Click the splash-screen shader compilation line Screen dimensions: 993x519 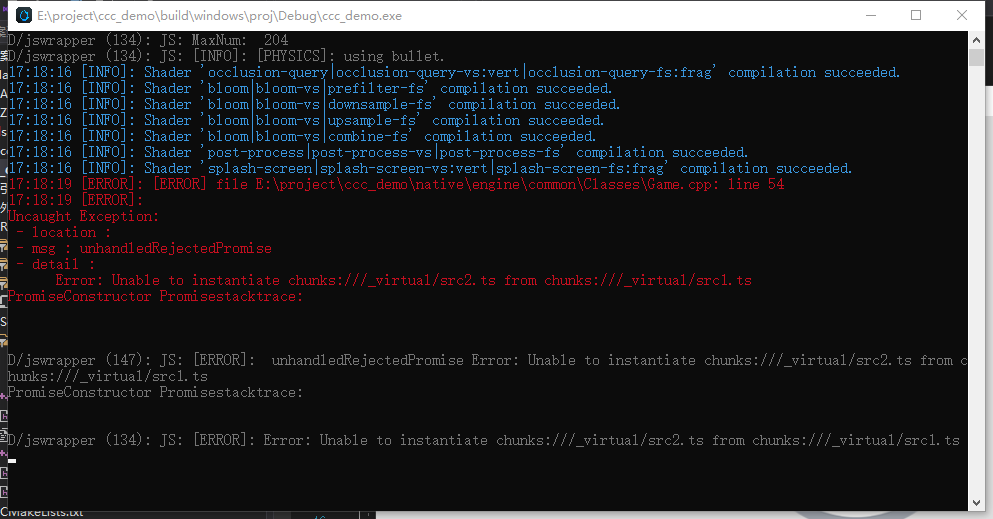(x=430, y=168)
